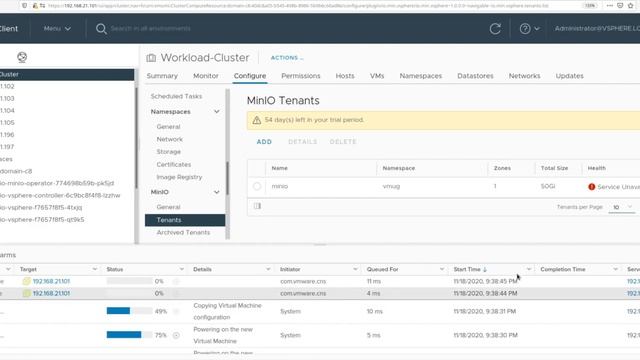640x360 pixels.
Task: Open Details column filter dropdown
Action: point(268,269)
